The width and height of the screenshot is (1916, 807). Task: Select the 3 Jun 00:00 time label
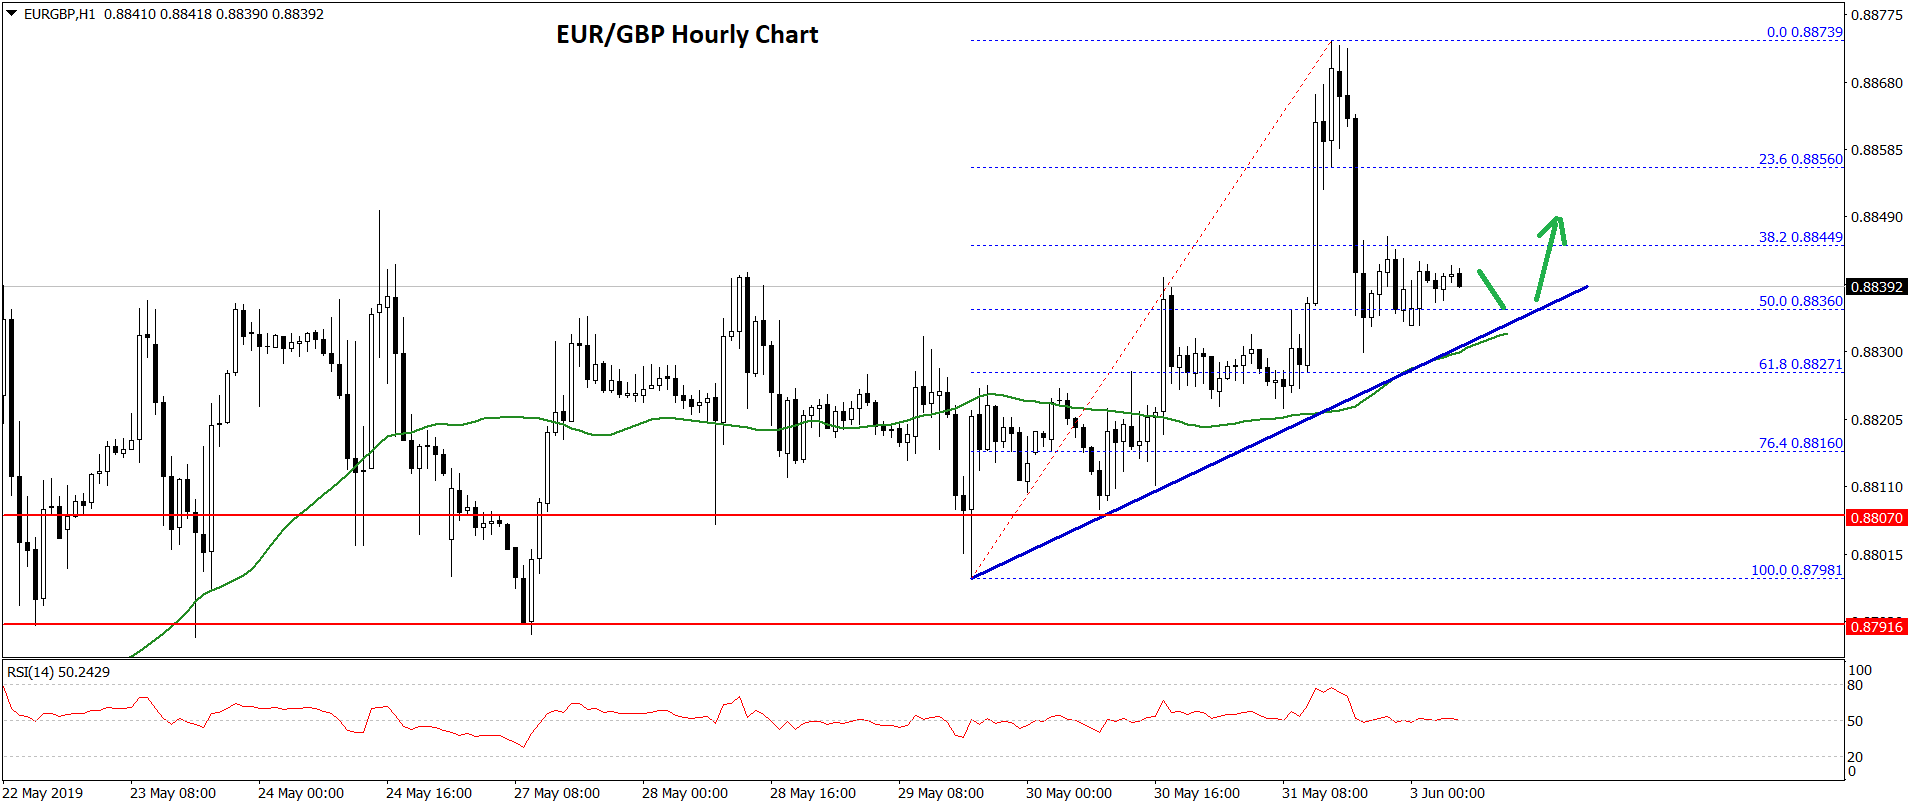[1447, 793]
